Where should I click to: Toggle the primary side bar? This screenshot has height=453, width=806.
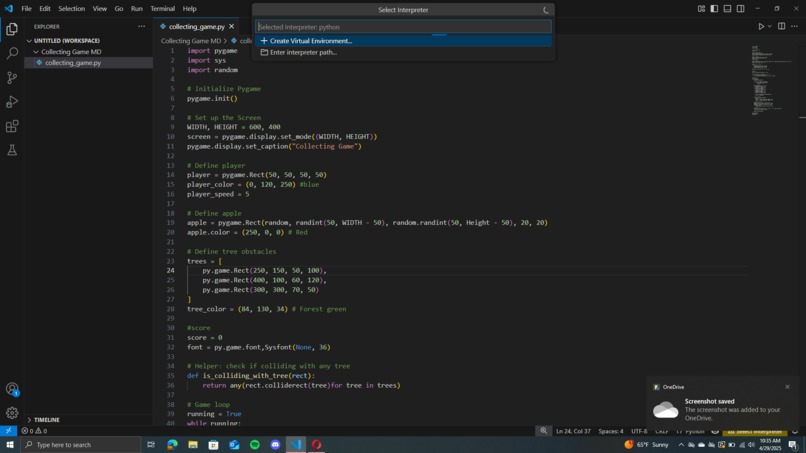click(715, 9)
